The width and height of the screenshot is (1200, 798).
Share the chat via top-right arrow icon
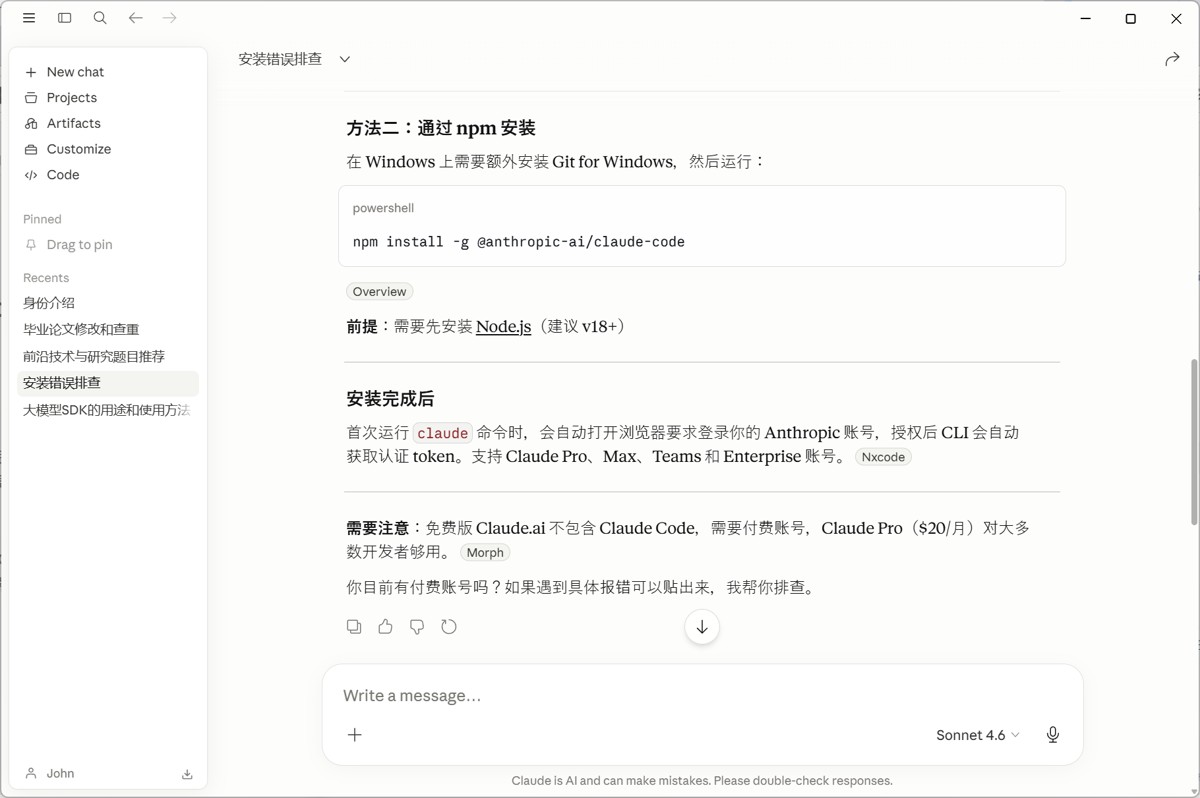tap(1172, 59)
